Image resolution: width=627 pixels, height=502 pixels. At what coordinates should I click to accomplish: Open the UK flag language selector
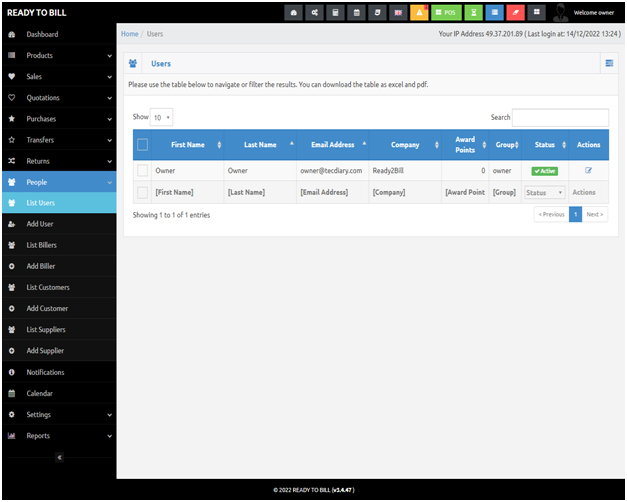(398, 13)
